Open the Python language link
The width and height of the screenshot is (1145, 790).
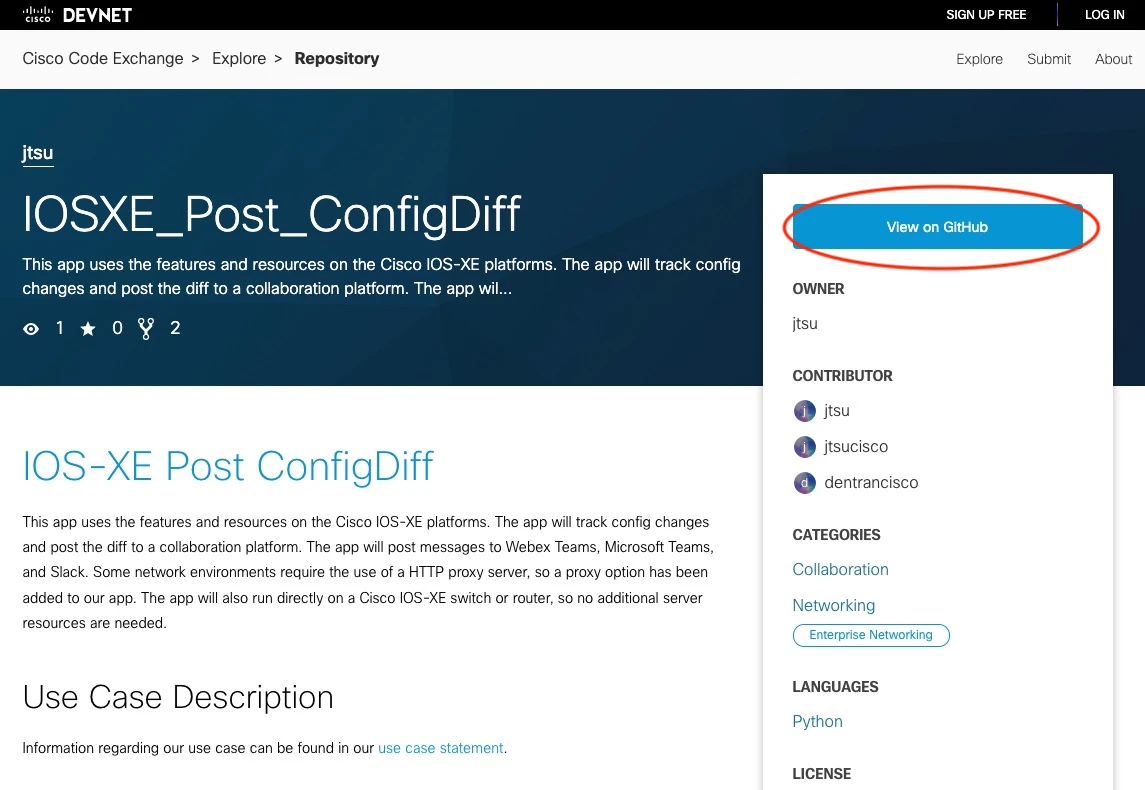(817, 721)
